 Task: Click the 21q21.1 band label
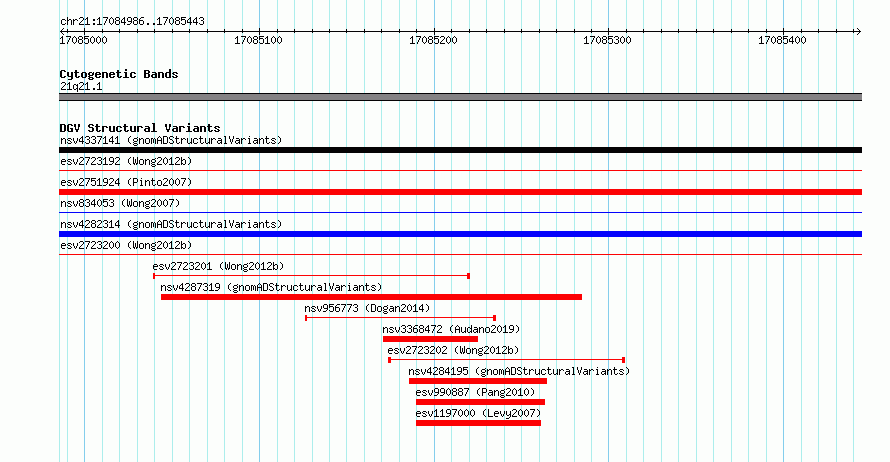pos(81,86)
